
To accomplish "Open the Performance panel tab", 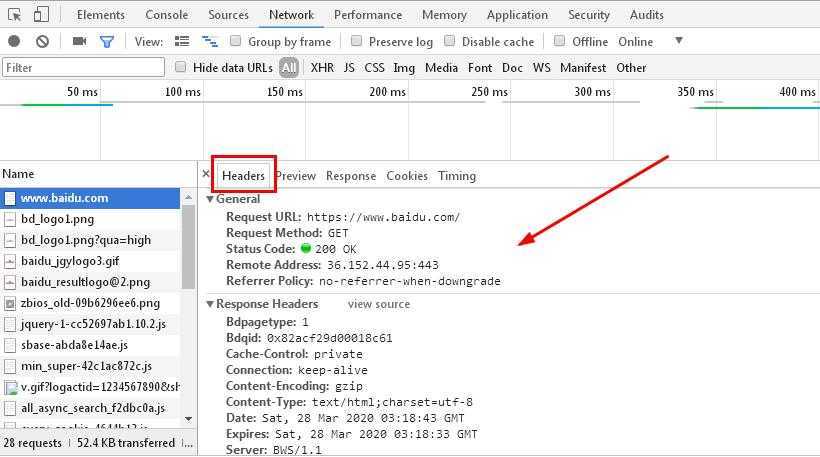I will point(368,15).
